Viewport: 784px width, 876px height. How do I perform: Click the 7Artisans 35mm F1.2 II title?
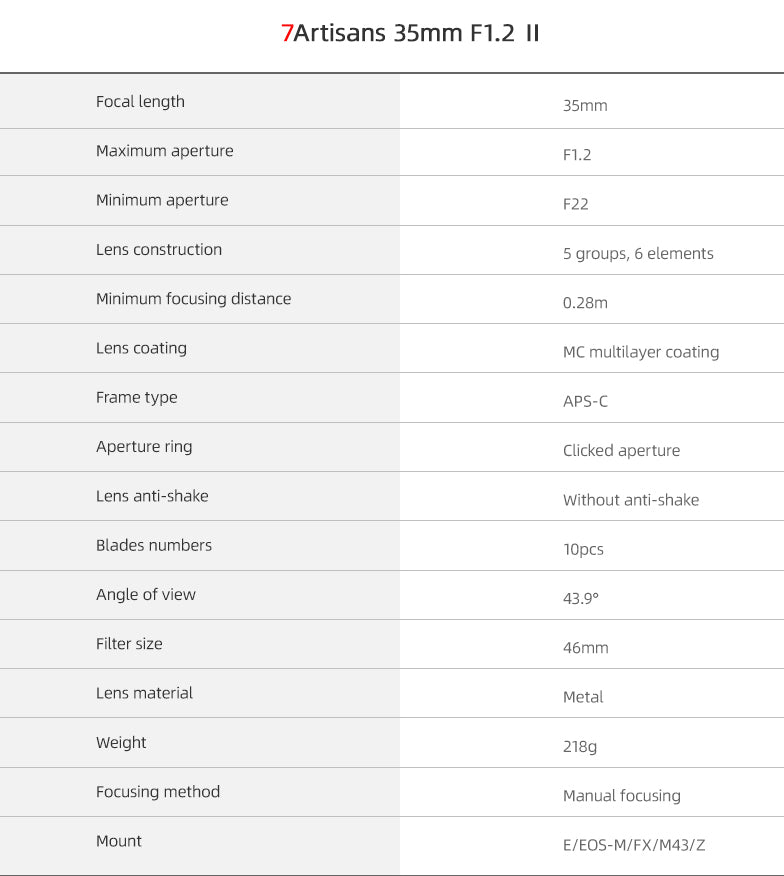[x=410, y=33]
